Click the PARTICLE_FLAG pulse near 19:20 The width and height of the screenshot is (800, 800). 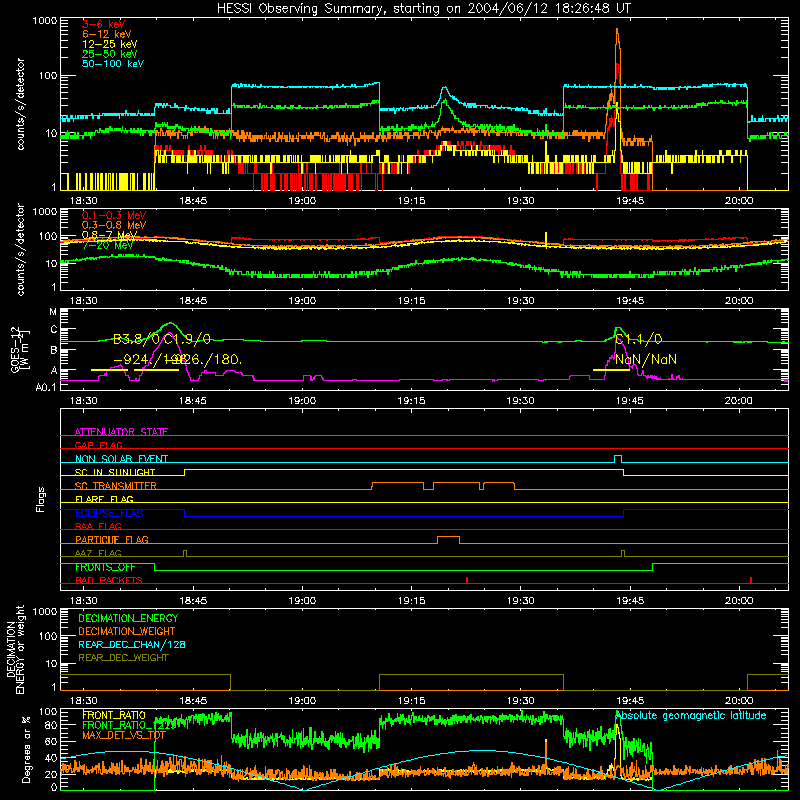coord(448,539)
